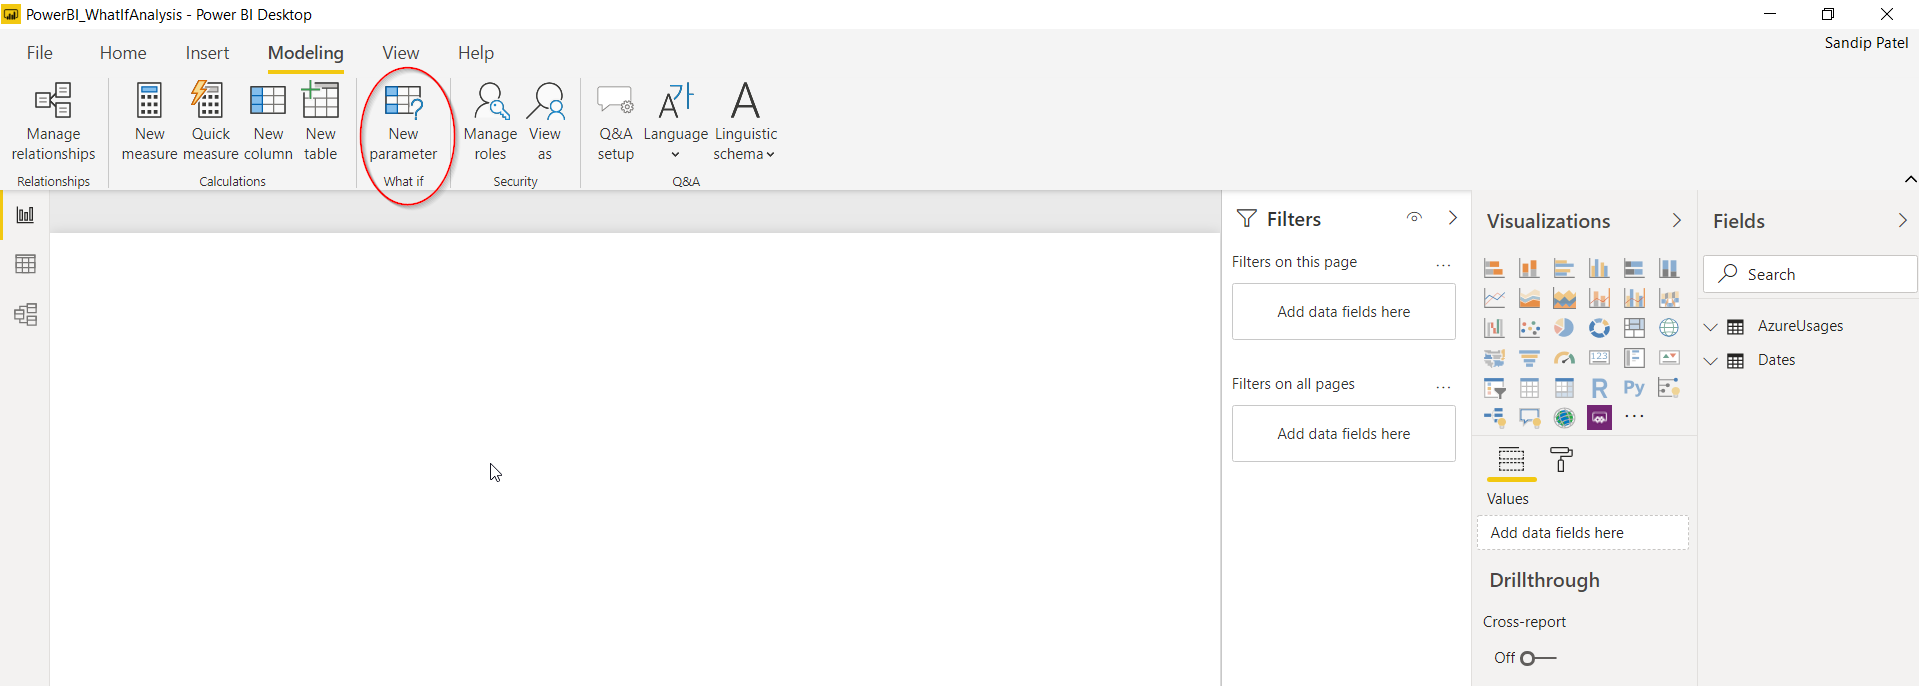The width and height of the screenshot is (1919, 686).
Task: Toggle Filters pane visibility eye icon
Action: point(1414,218)
